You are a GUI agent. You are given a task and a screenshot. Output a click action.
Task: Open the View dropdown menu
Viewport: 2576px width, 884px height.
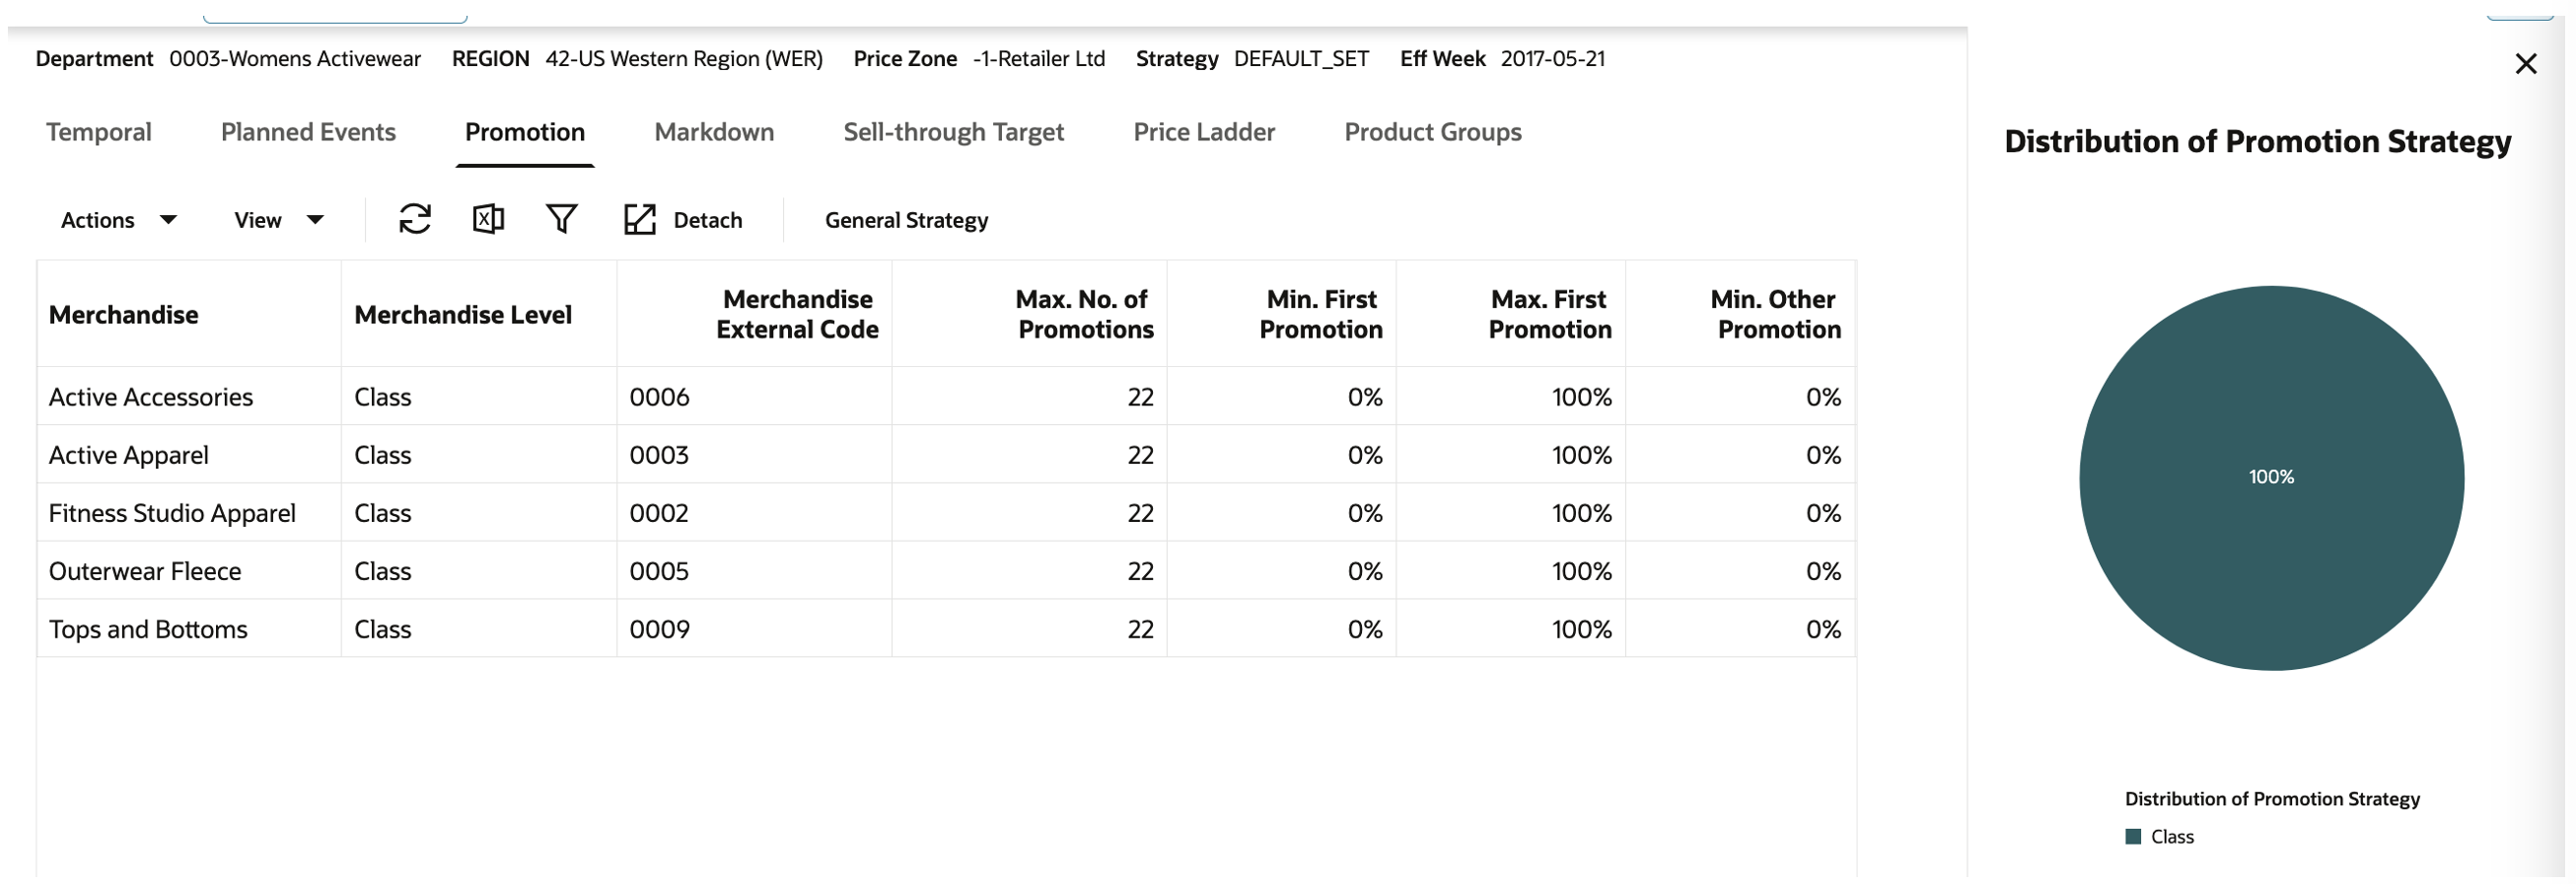tap(279, 220)
